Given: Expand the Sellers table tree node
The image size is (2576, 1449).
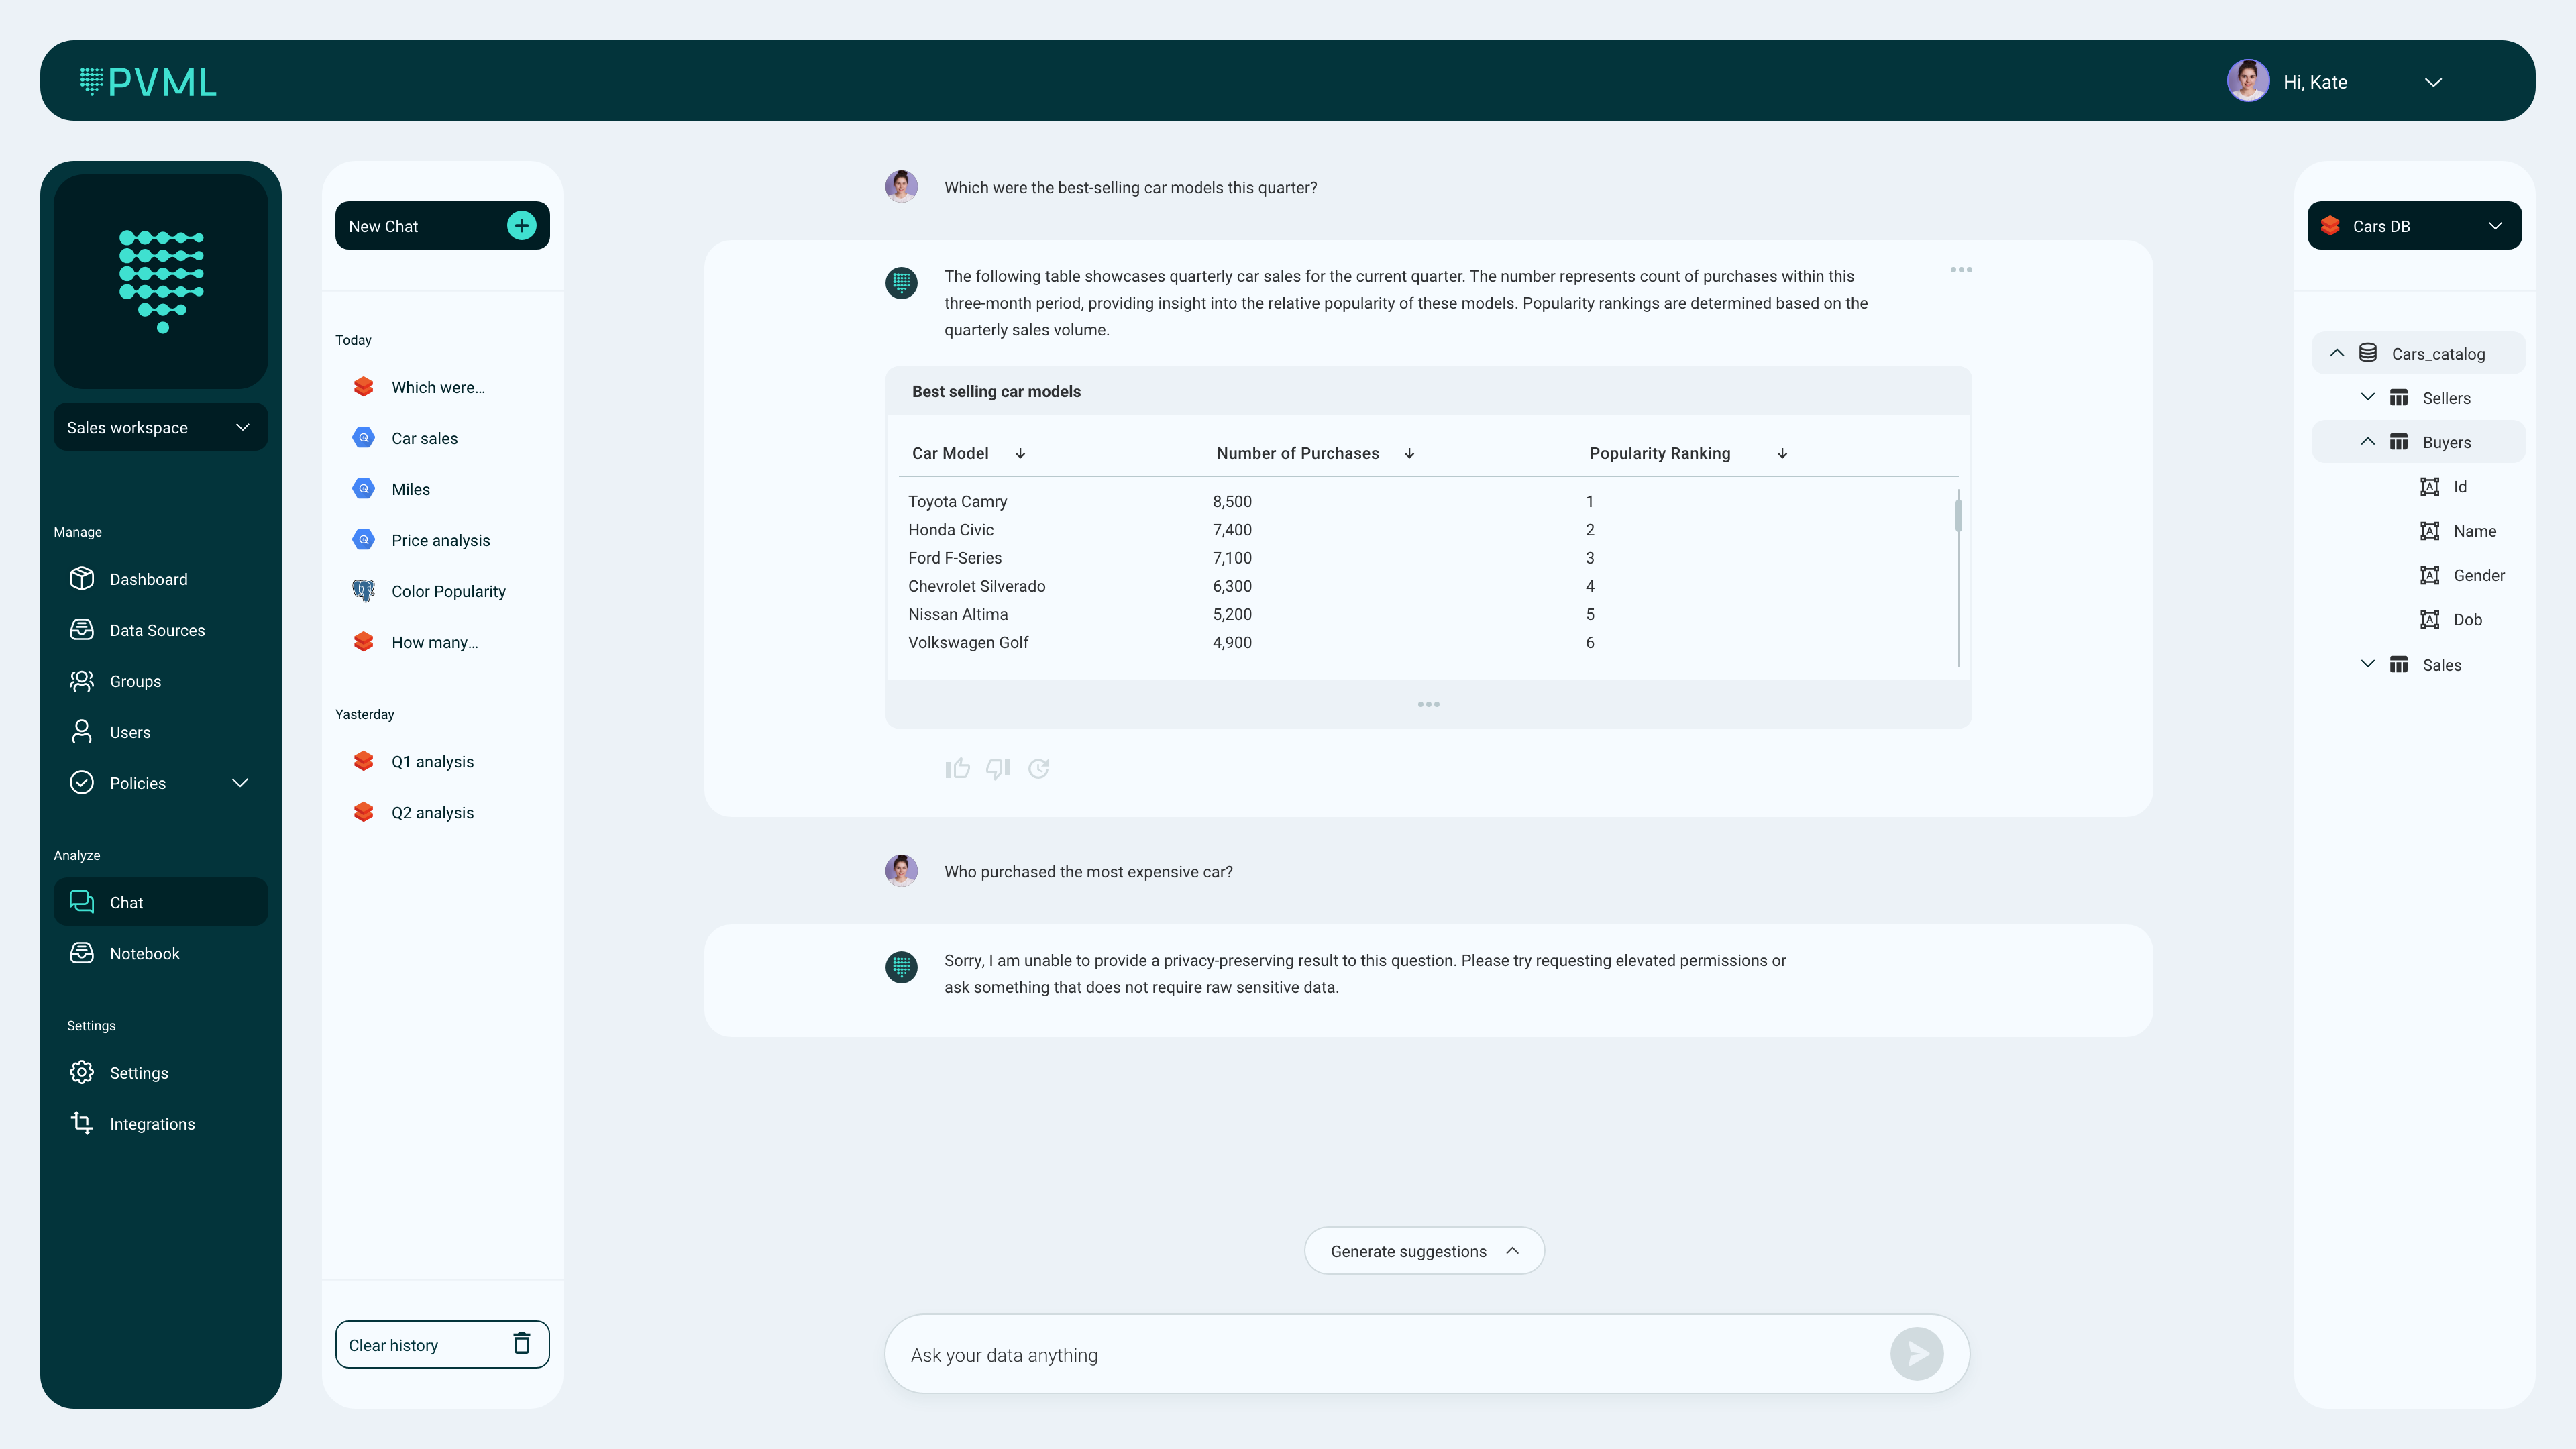Looking at the screenshot, I should pos(2367,398).
